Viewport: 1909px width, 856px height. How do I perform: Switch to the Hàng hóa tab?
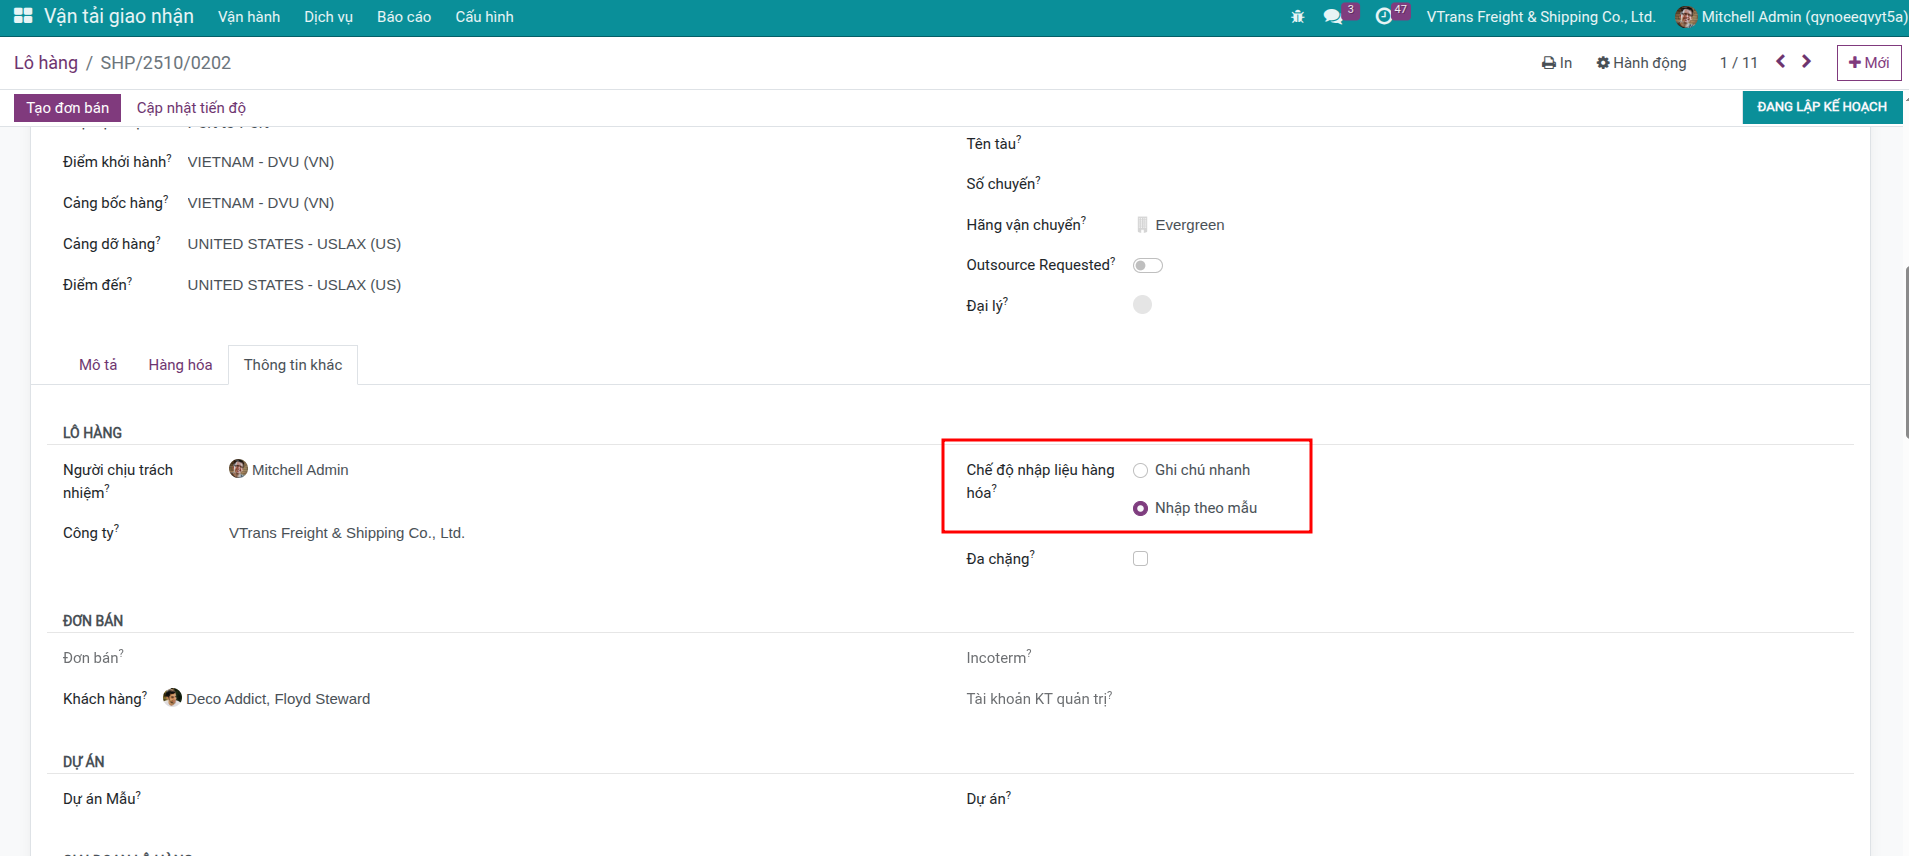(180, 365)
